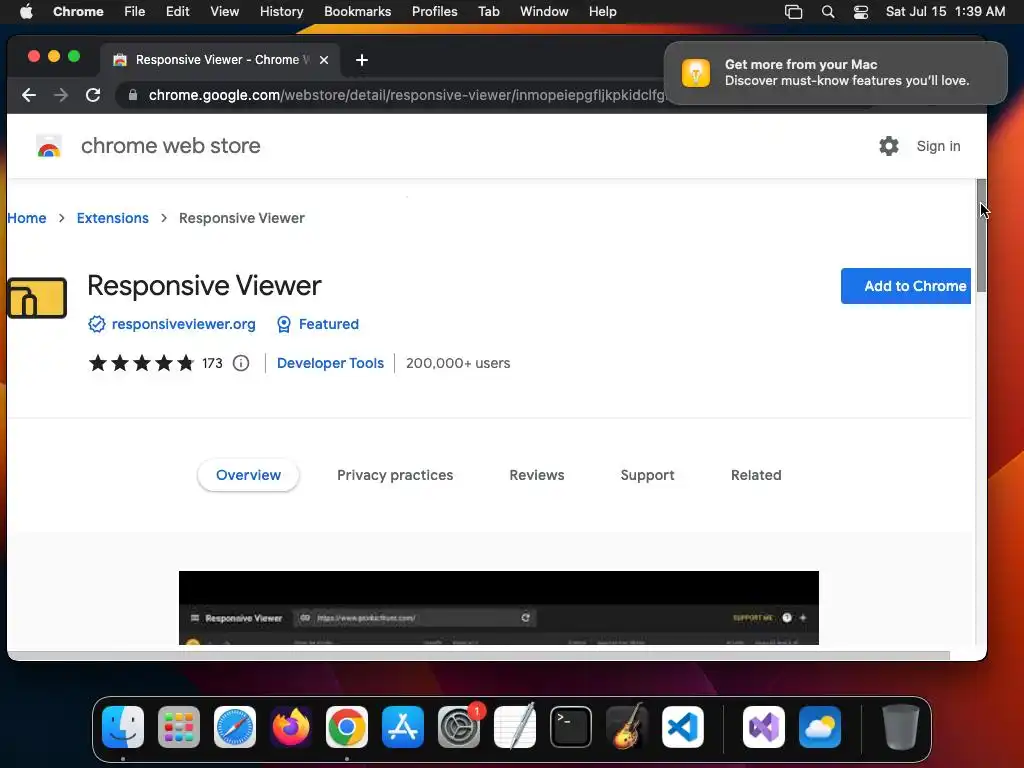Open Finder from the dock
Screen dimensions: 1024x768
click(123, 727)
